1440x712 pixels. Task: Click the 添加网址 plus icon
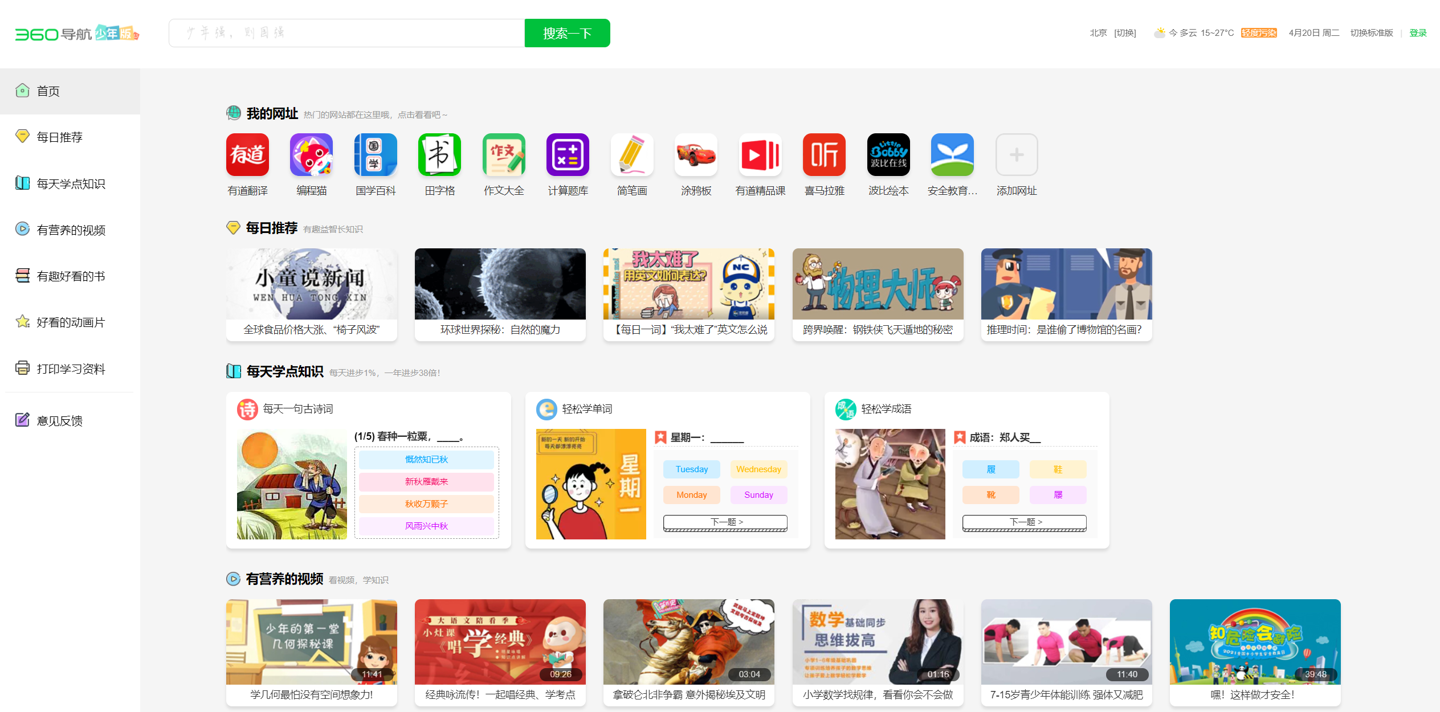pyautogui.click(x=1016, y=155)
